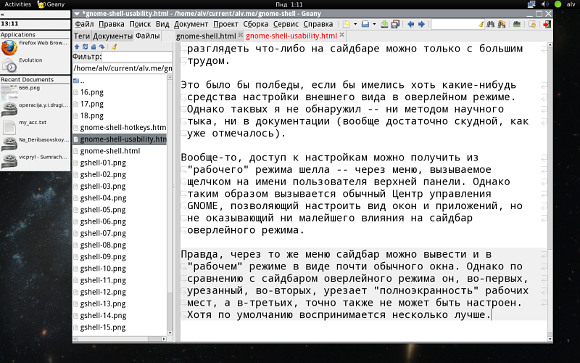Close the gnome-shell-usability.html tab
Viewport: 580px width, 363px height.
point(342,35)
